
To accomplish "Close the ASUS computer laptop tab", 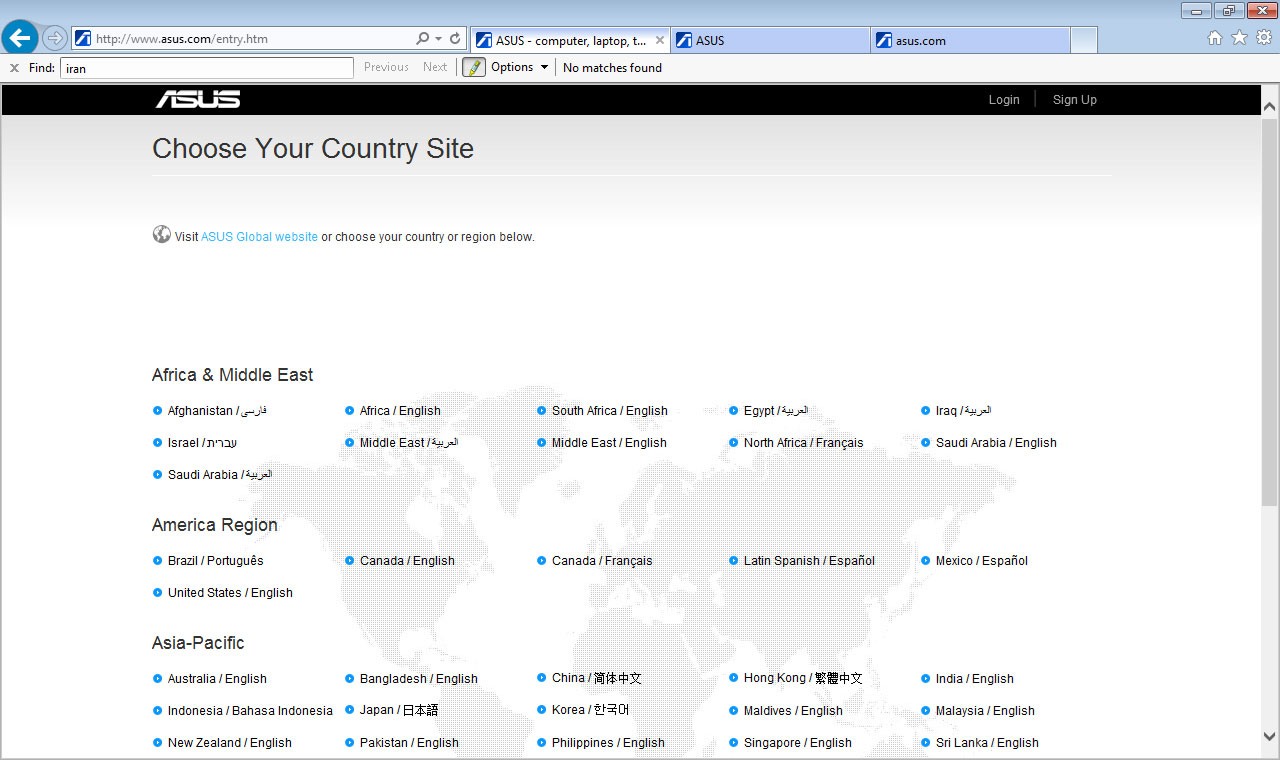I will (660, 40).
